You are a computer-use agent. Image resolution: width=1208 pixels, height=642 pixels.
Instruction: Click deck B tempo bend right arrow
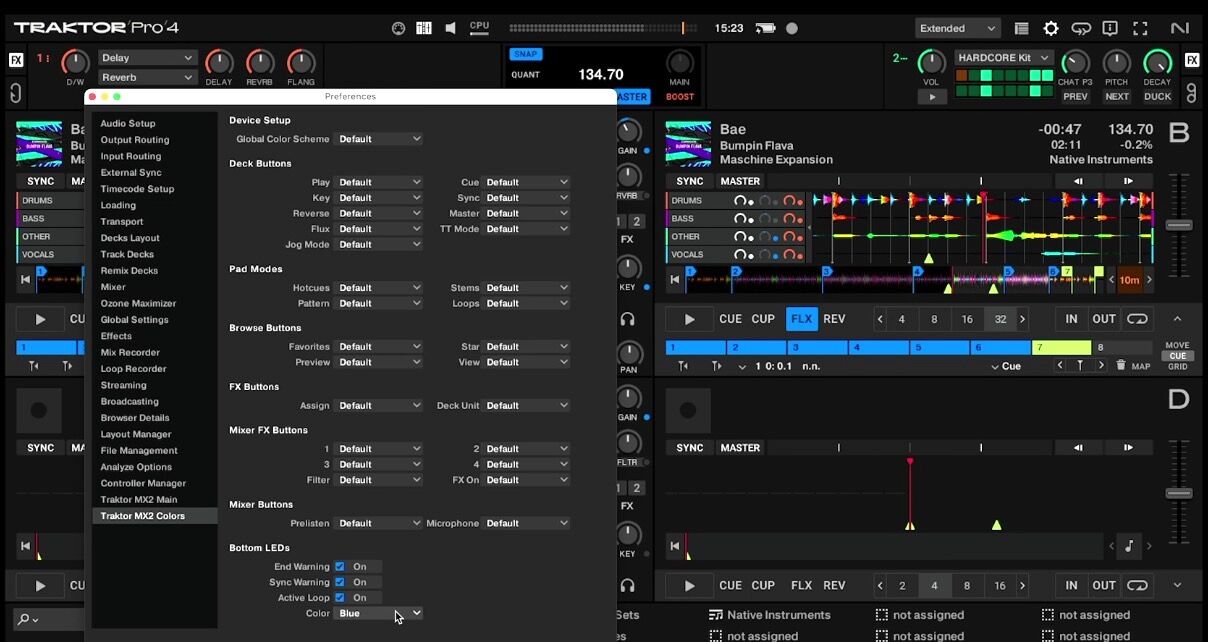(x=1128, y=181)
